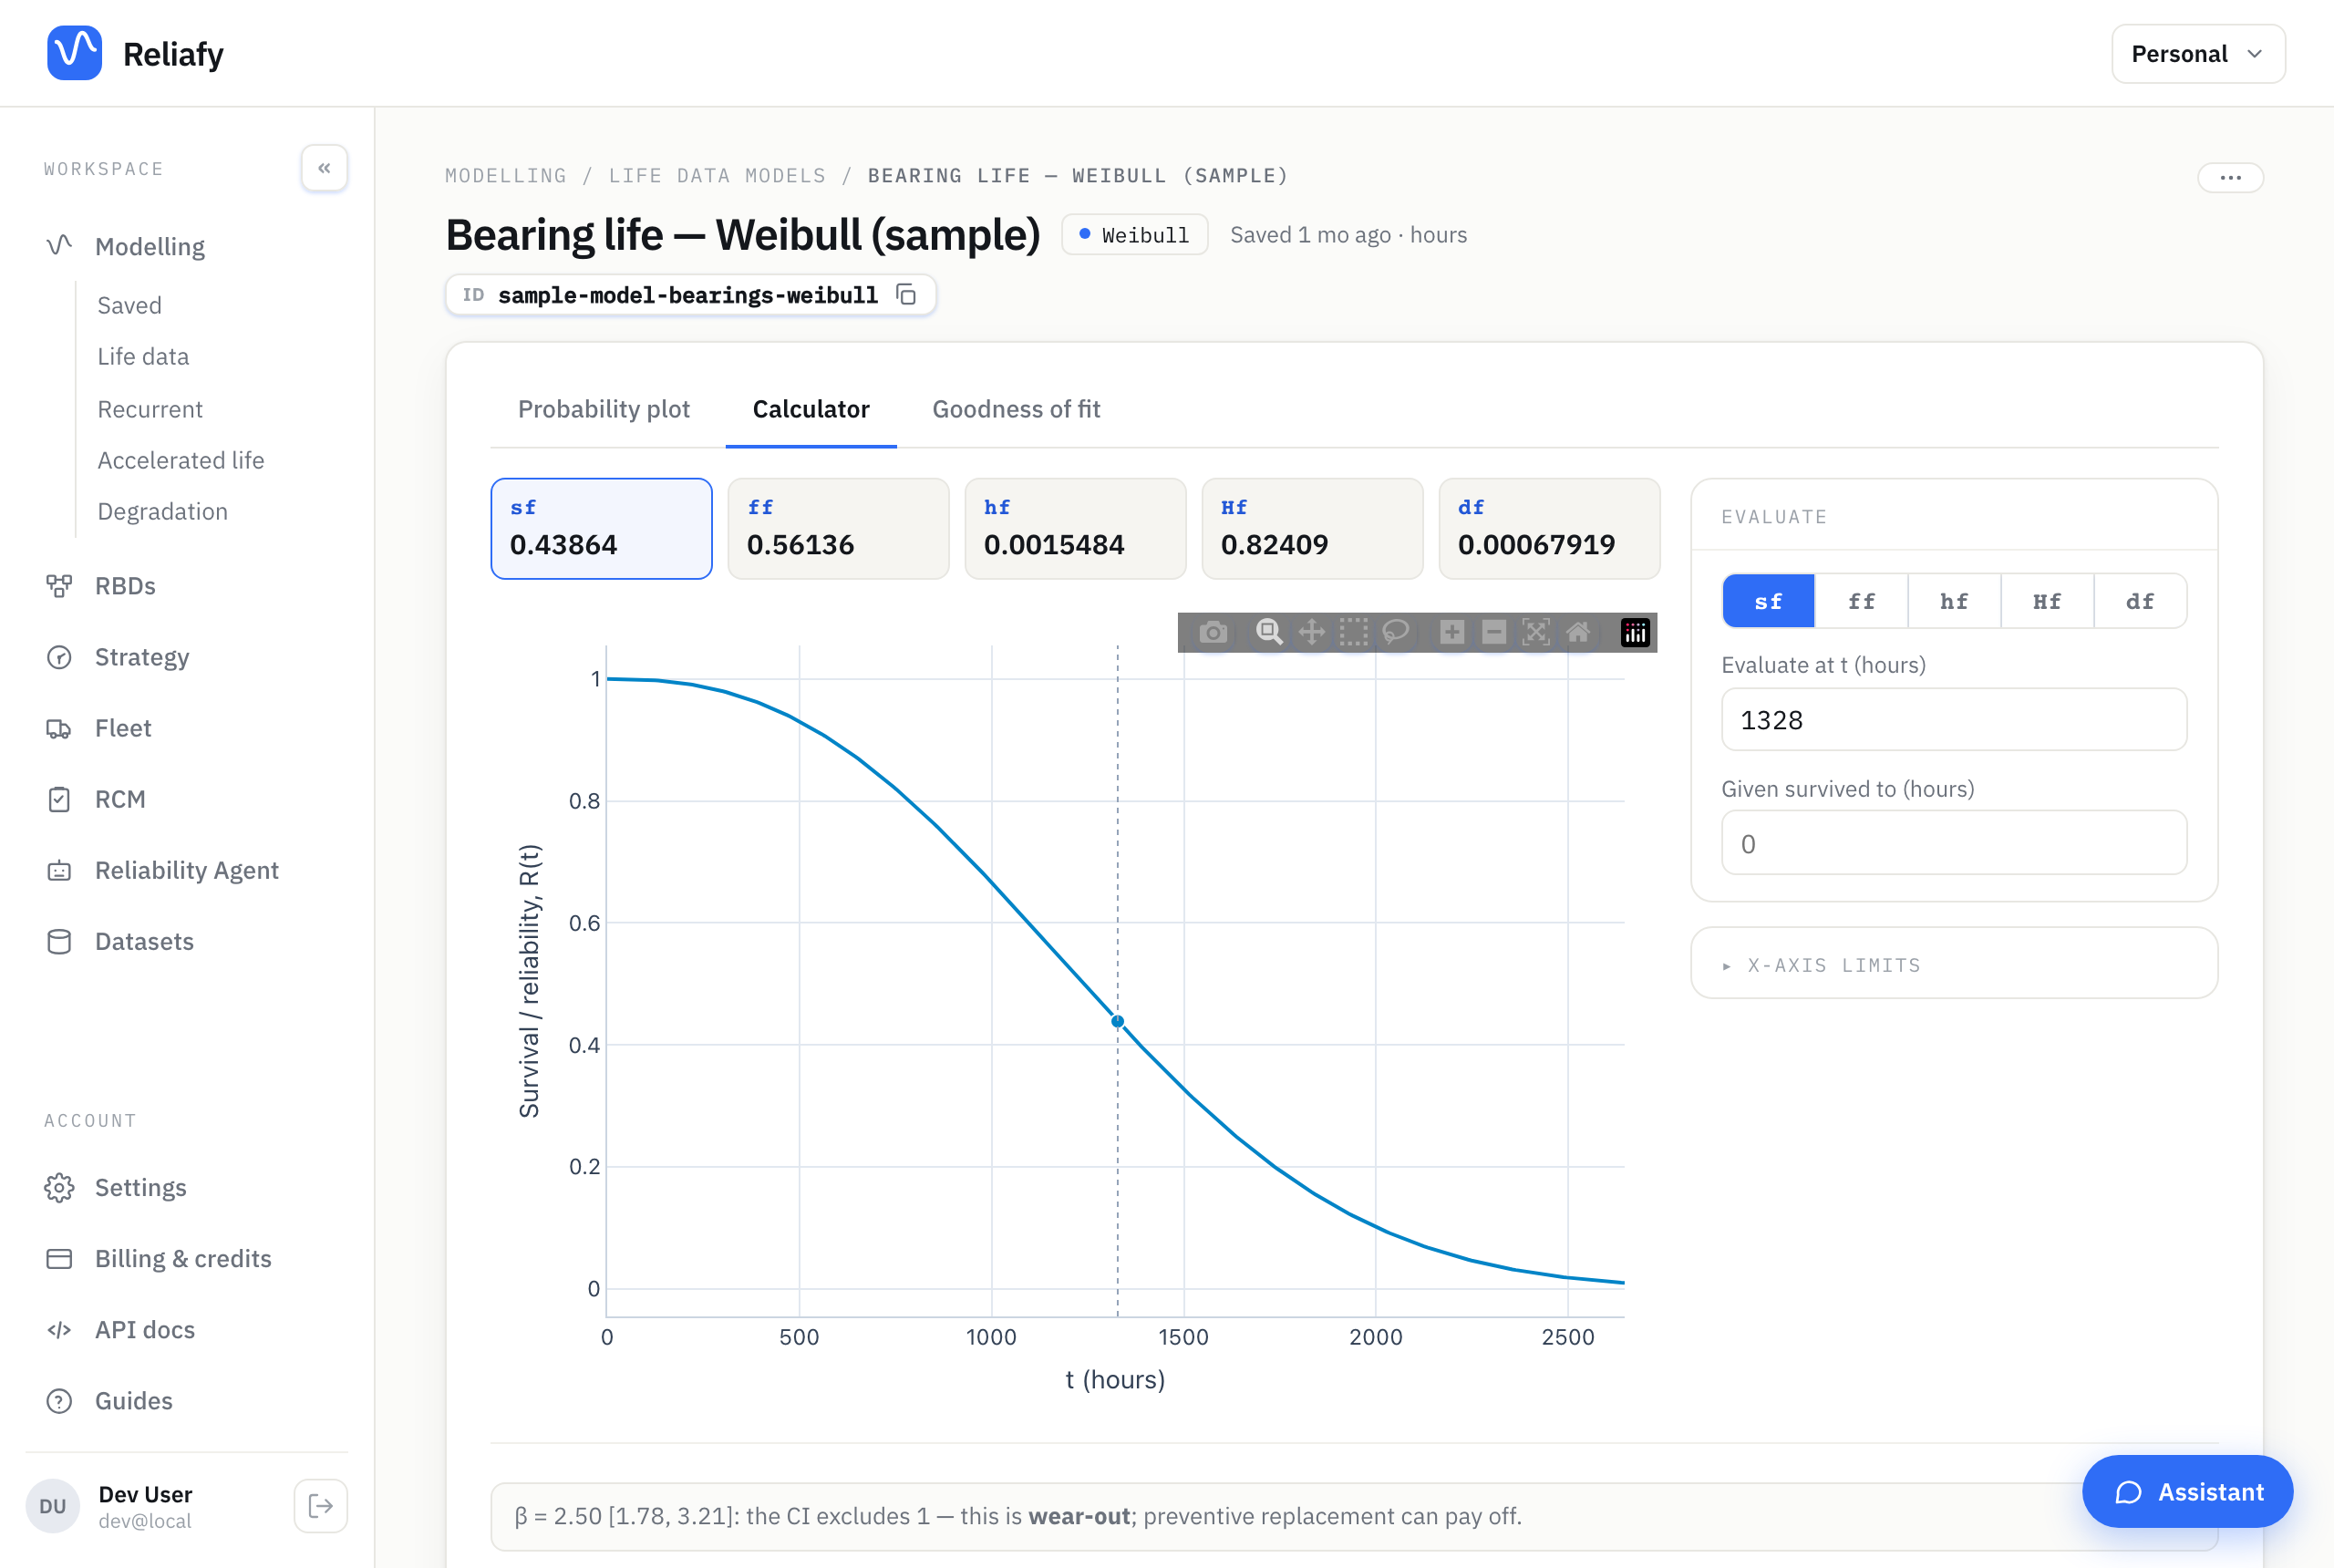
Task: Reset chart axes with the home icon
Action: (1578, 632)
